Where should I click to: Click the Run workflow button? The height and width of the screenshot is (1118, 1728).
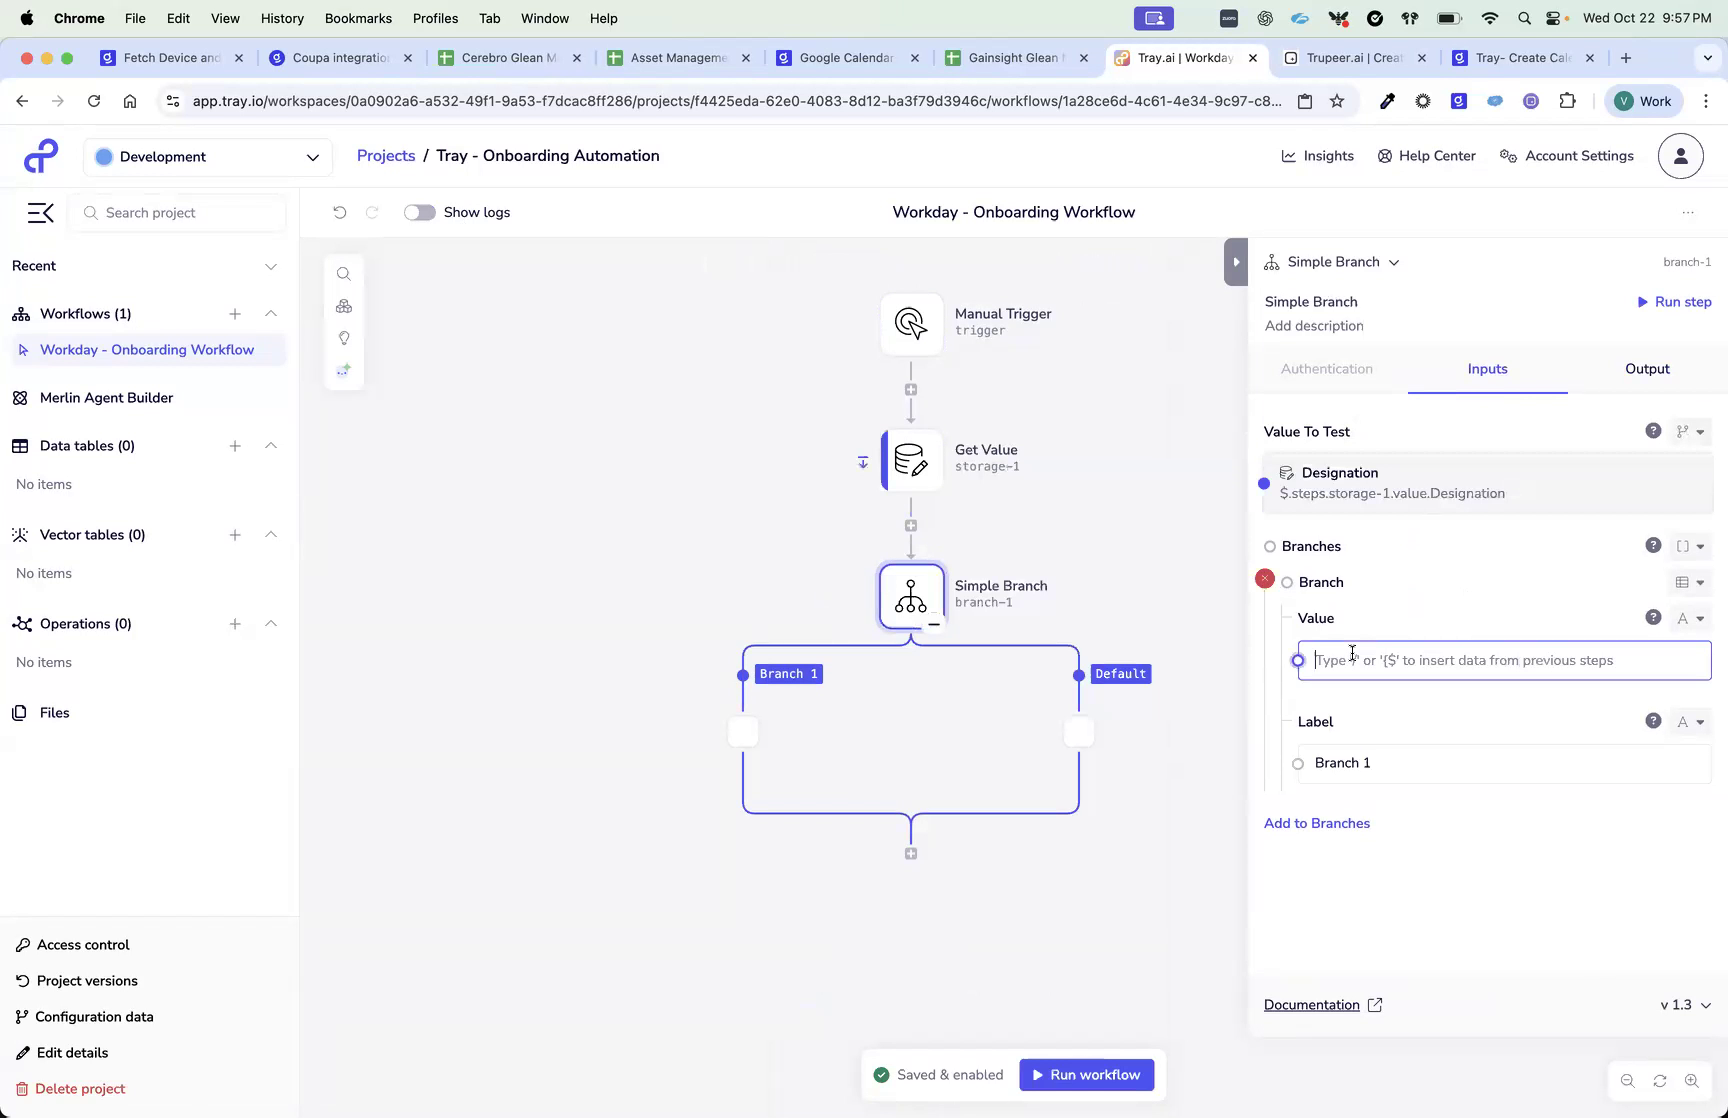[1086, 1074]
